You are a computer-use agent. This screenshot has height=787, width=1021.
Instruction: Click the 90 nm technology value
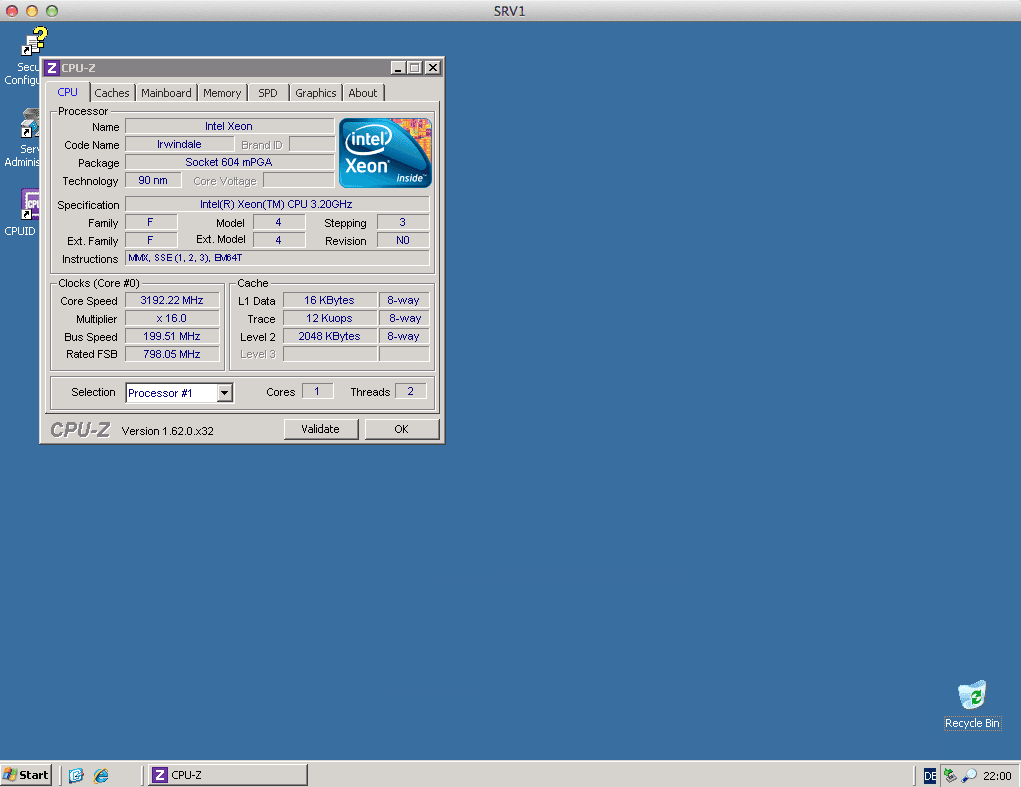pos(153,180)
